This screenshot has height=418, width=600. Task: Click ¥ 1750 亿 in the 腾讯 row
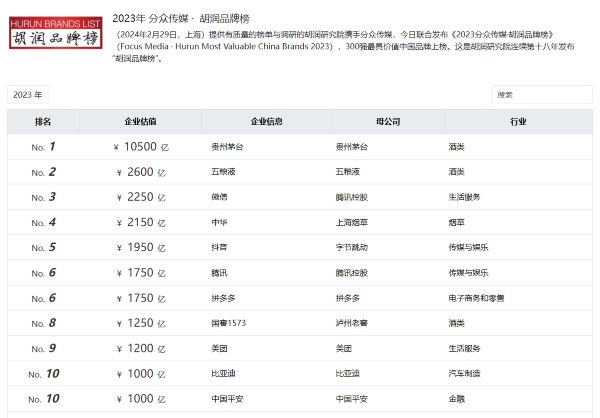point(140,273)
